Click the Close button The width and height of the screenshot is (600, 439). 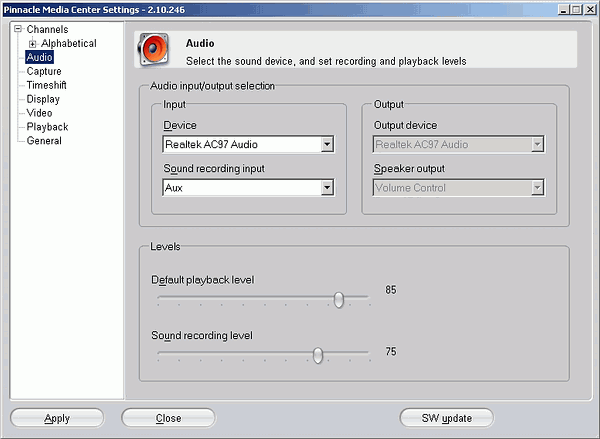pos(168,418)
